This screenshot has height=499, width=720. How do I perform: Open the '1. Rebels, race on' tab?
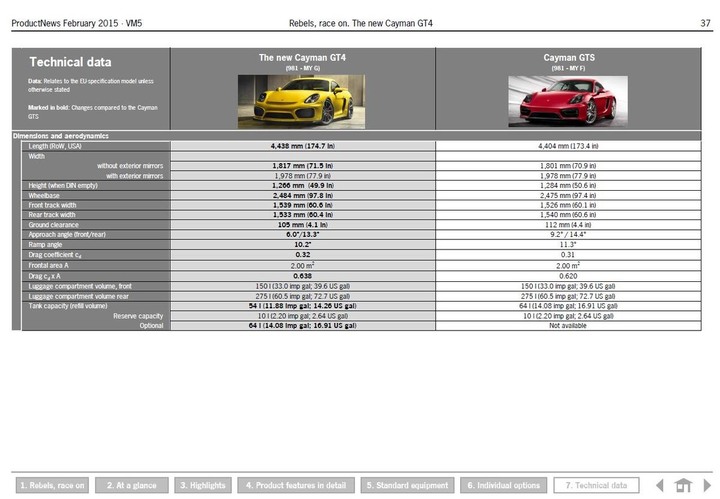click(52, 485)
